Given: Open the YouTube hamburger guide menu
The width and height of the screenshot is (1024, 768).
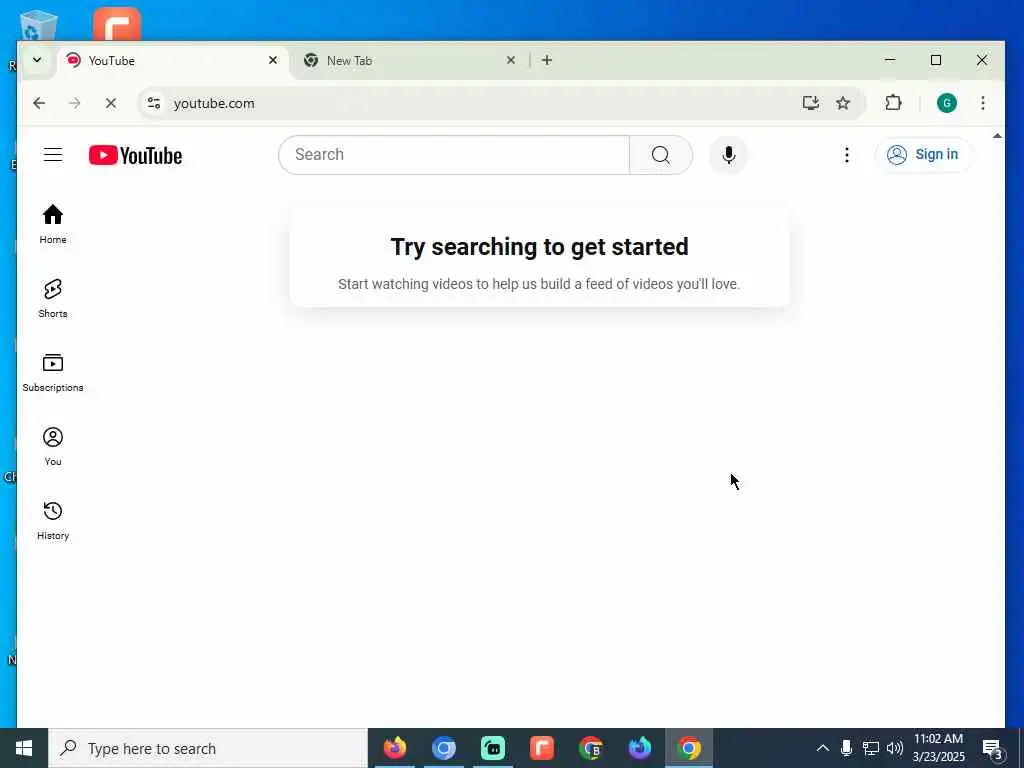Looking at the screenshot, I should coord(53,155).
